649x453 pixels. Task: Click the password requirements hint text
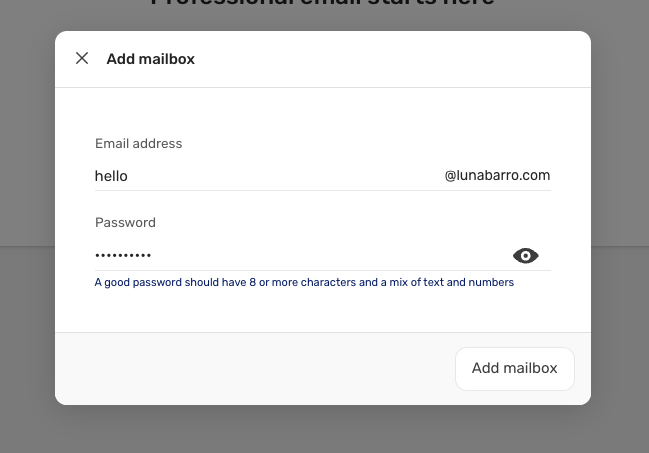click(x=304, y=282)
